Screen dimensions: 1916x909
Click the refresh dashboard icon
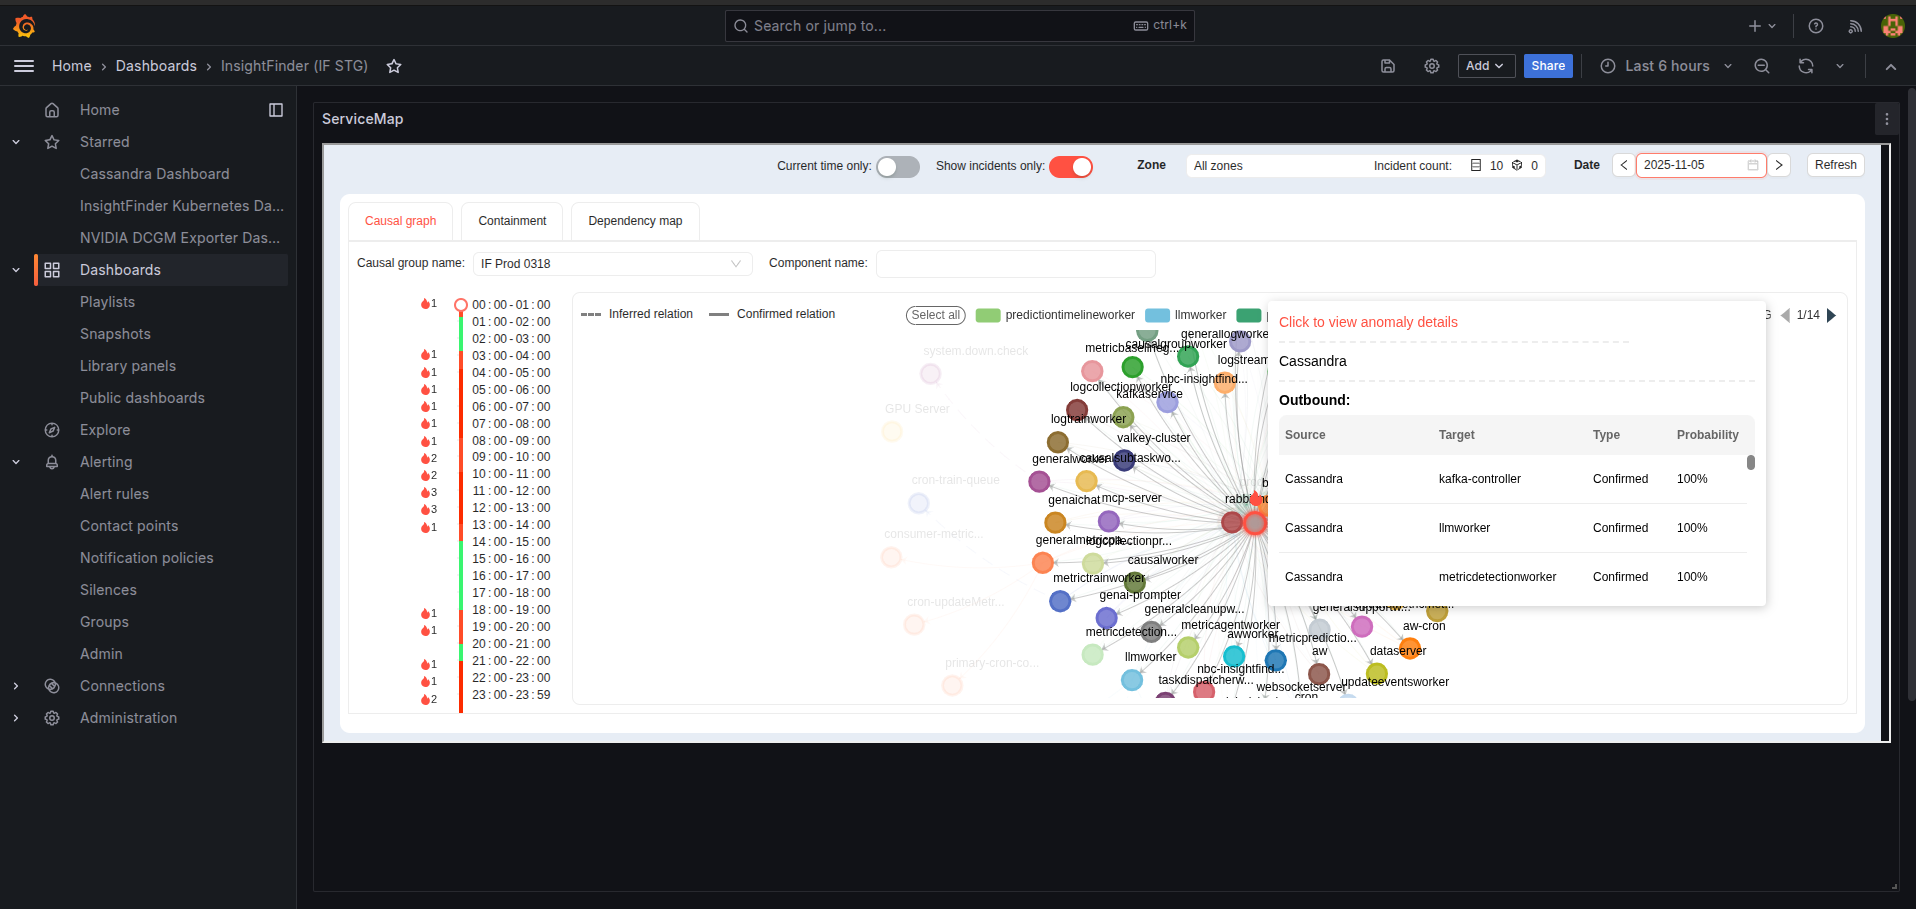click(1806, 66)
